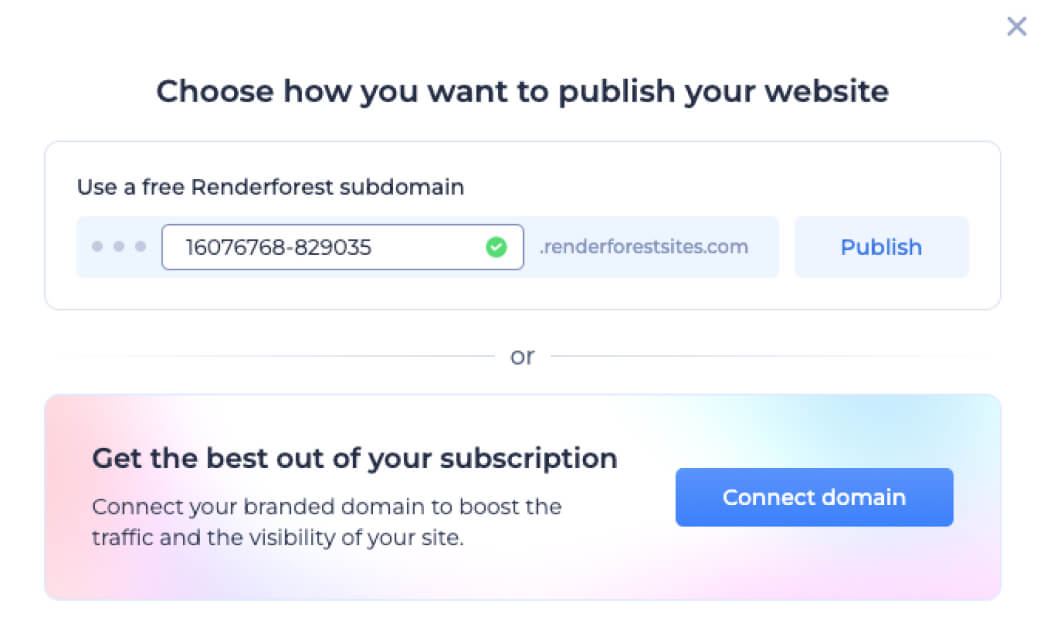Image resolution: width=1044 pixels, height=644 pixels.
Task: Click the third gray dot beside subdomain input
Action: [141, 247]
